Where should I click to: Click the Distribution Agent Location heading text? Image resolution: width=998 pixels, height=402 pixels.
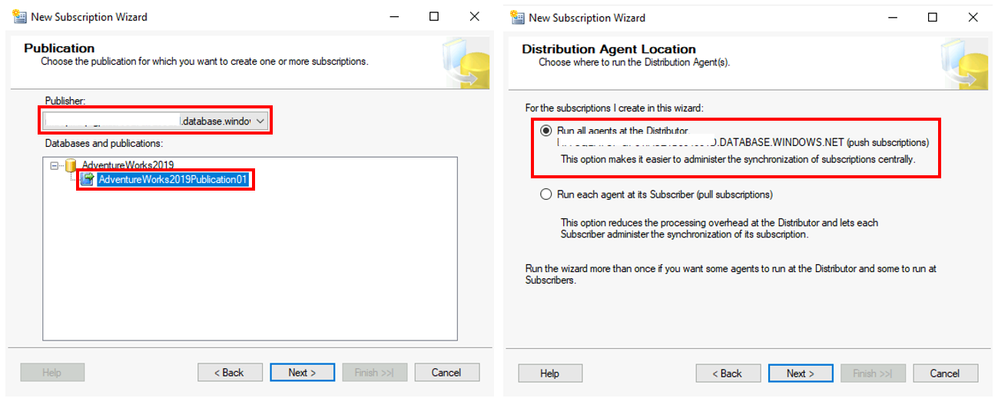click(x=608, y=49)
